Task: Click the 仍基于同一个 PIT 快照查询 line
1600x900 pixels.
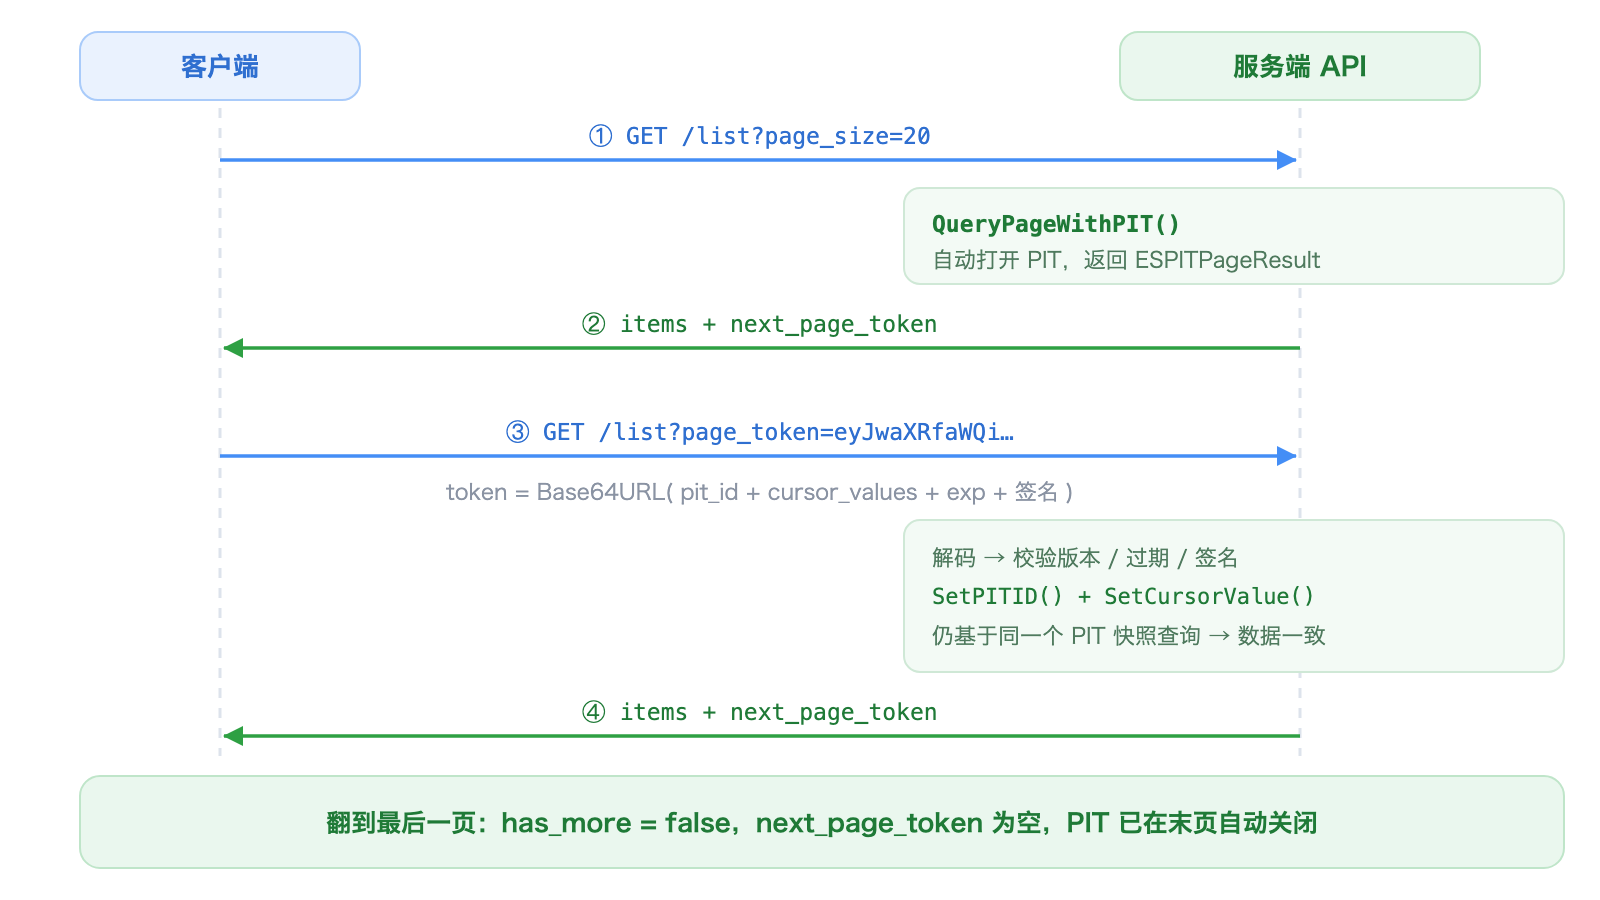Action: tap(1129, 636)
